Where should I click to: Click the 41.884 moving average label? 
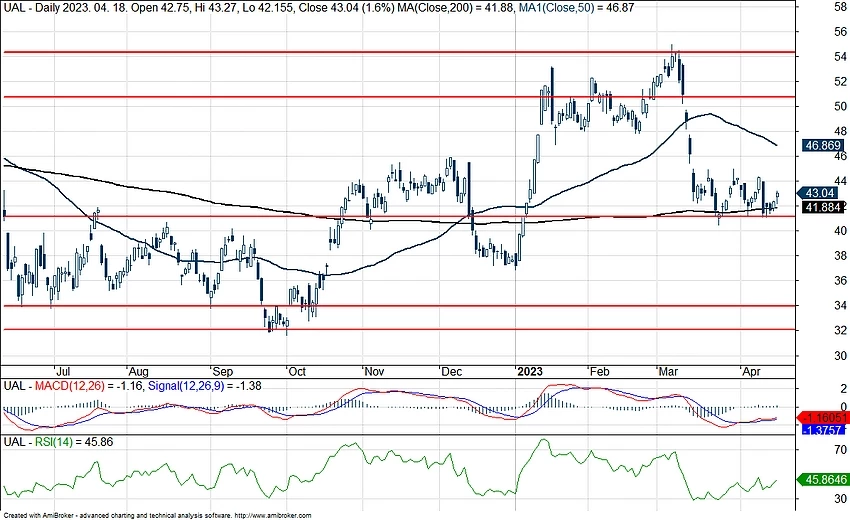(823, 207)
